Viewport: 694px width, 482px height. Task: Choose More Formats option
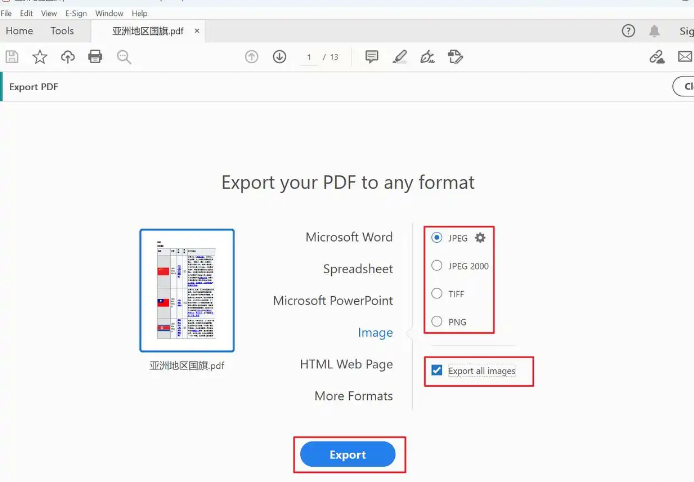tap(354, 396)
